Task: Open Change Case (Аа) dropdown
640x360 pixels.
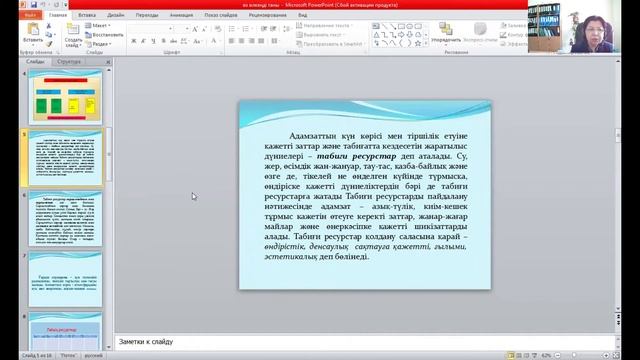Action: pyautogui.click(x=198, y=41)
